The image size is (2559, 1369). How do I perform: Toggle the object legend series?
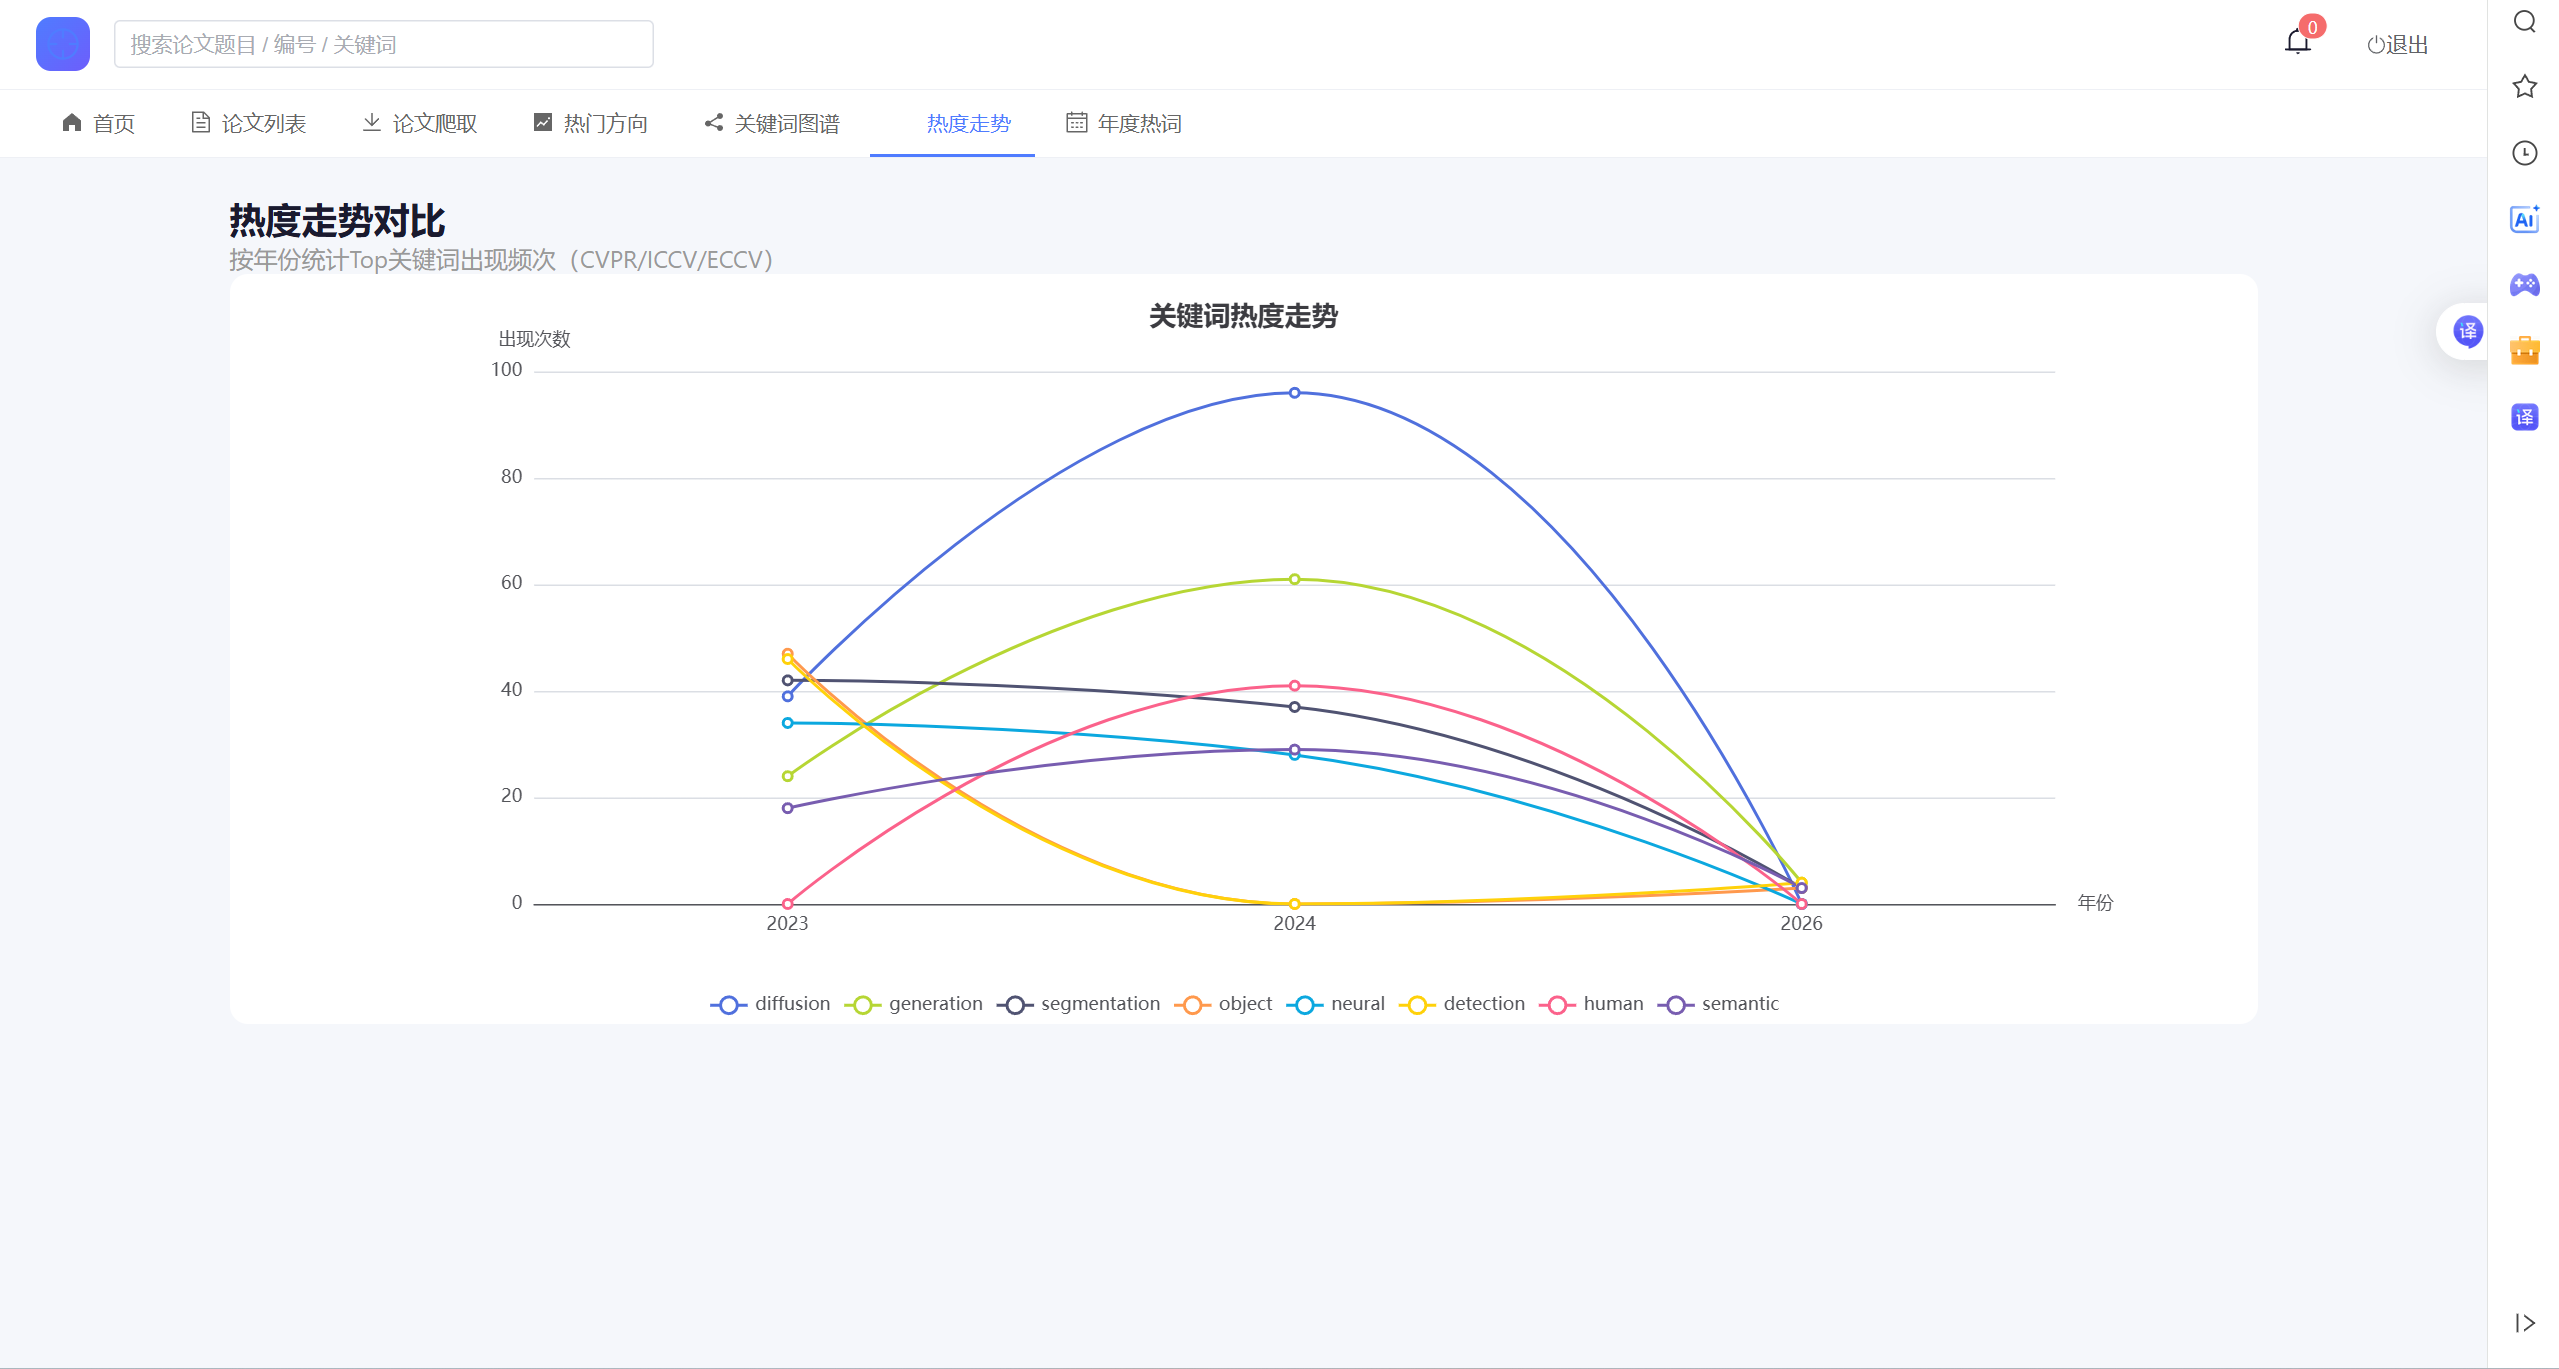(1223, 1004)
